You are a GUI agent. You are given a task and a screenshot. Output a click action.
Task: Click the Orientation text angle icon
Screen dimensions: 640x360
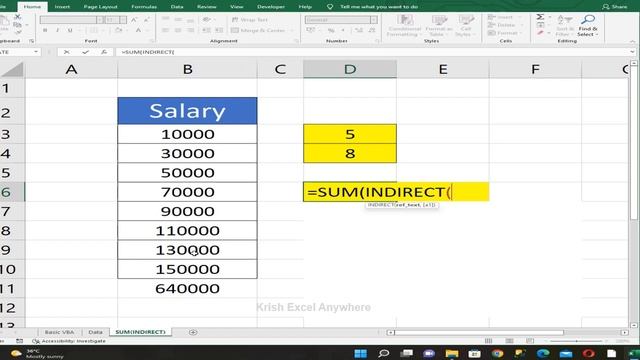tap(207, 20)
